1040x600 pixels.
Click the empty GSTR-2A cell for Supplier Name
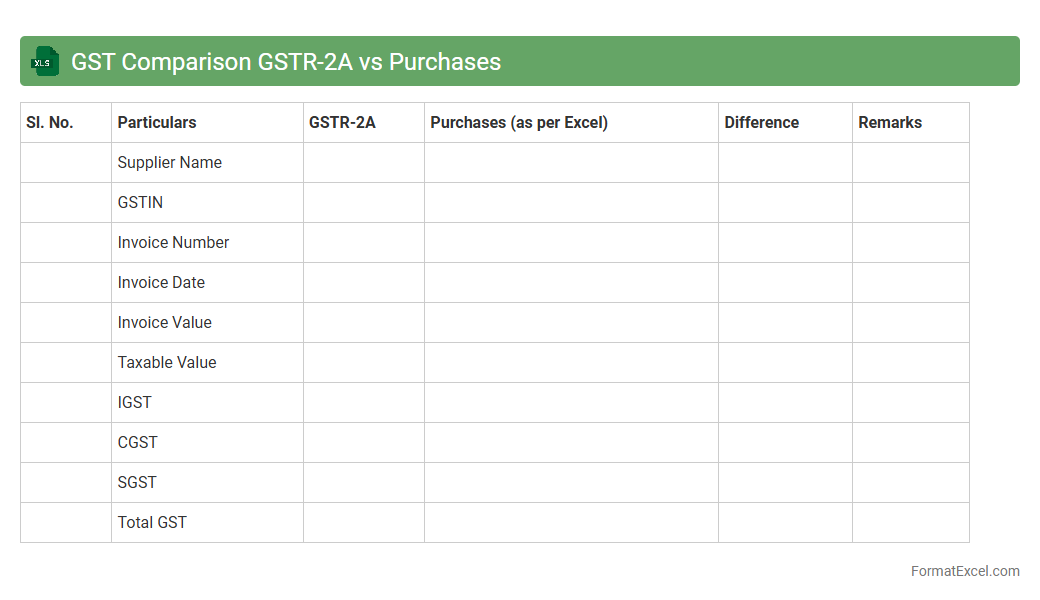[364, 162]
